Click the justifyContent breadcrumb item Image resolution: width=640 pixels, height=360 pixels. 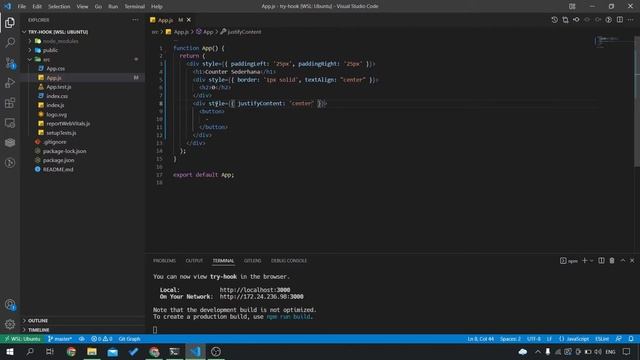(241, 32)
